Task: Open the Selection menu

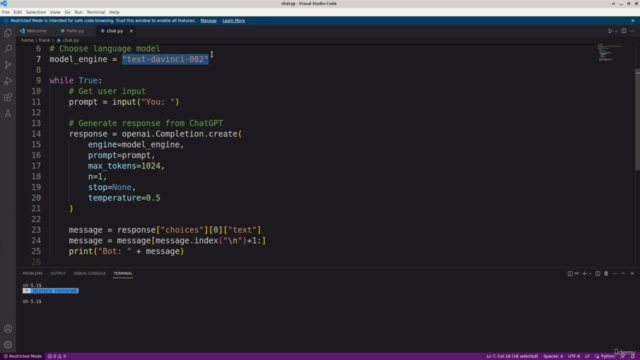Action: click(36, 12)
